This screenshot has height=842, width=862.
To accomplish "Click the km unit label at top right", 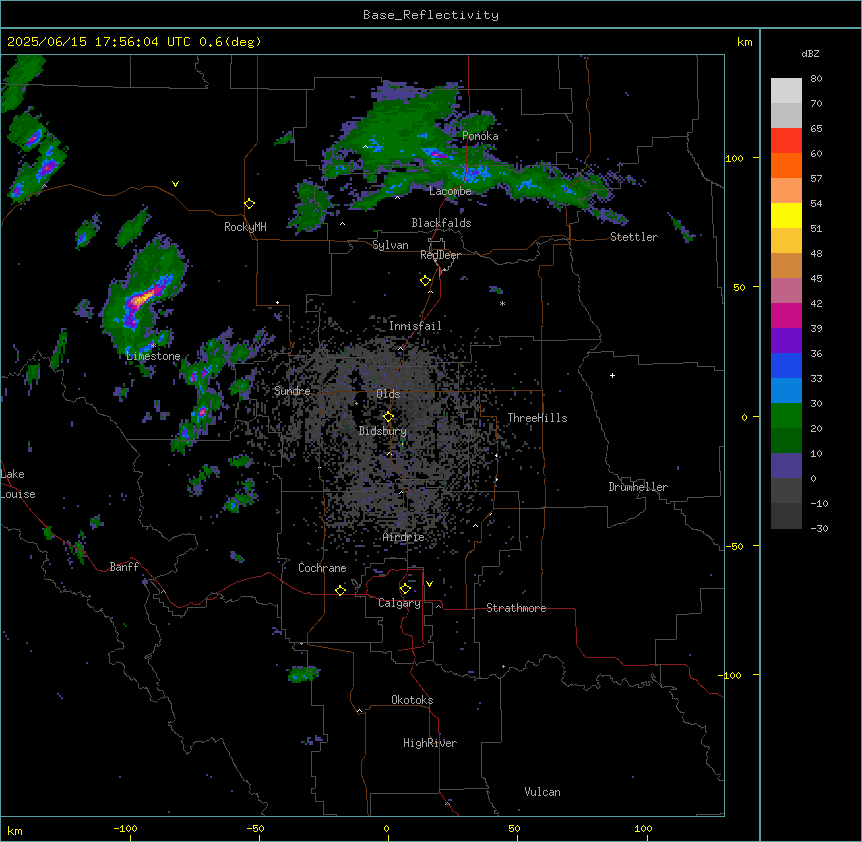I will tap(745, 42).
